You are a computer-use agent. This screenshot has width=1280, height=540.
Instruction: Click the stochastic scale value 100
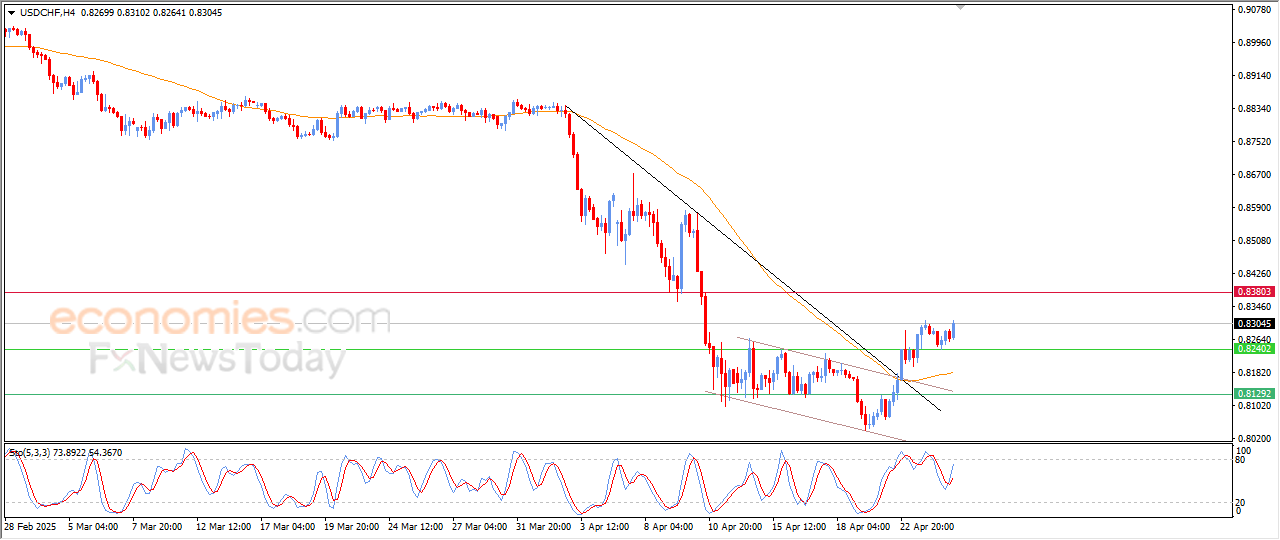coord(1245,451)
